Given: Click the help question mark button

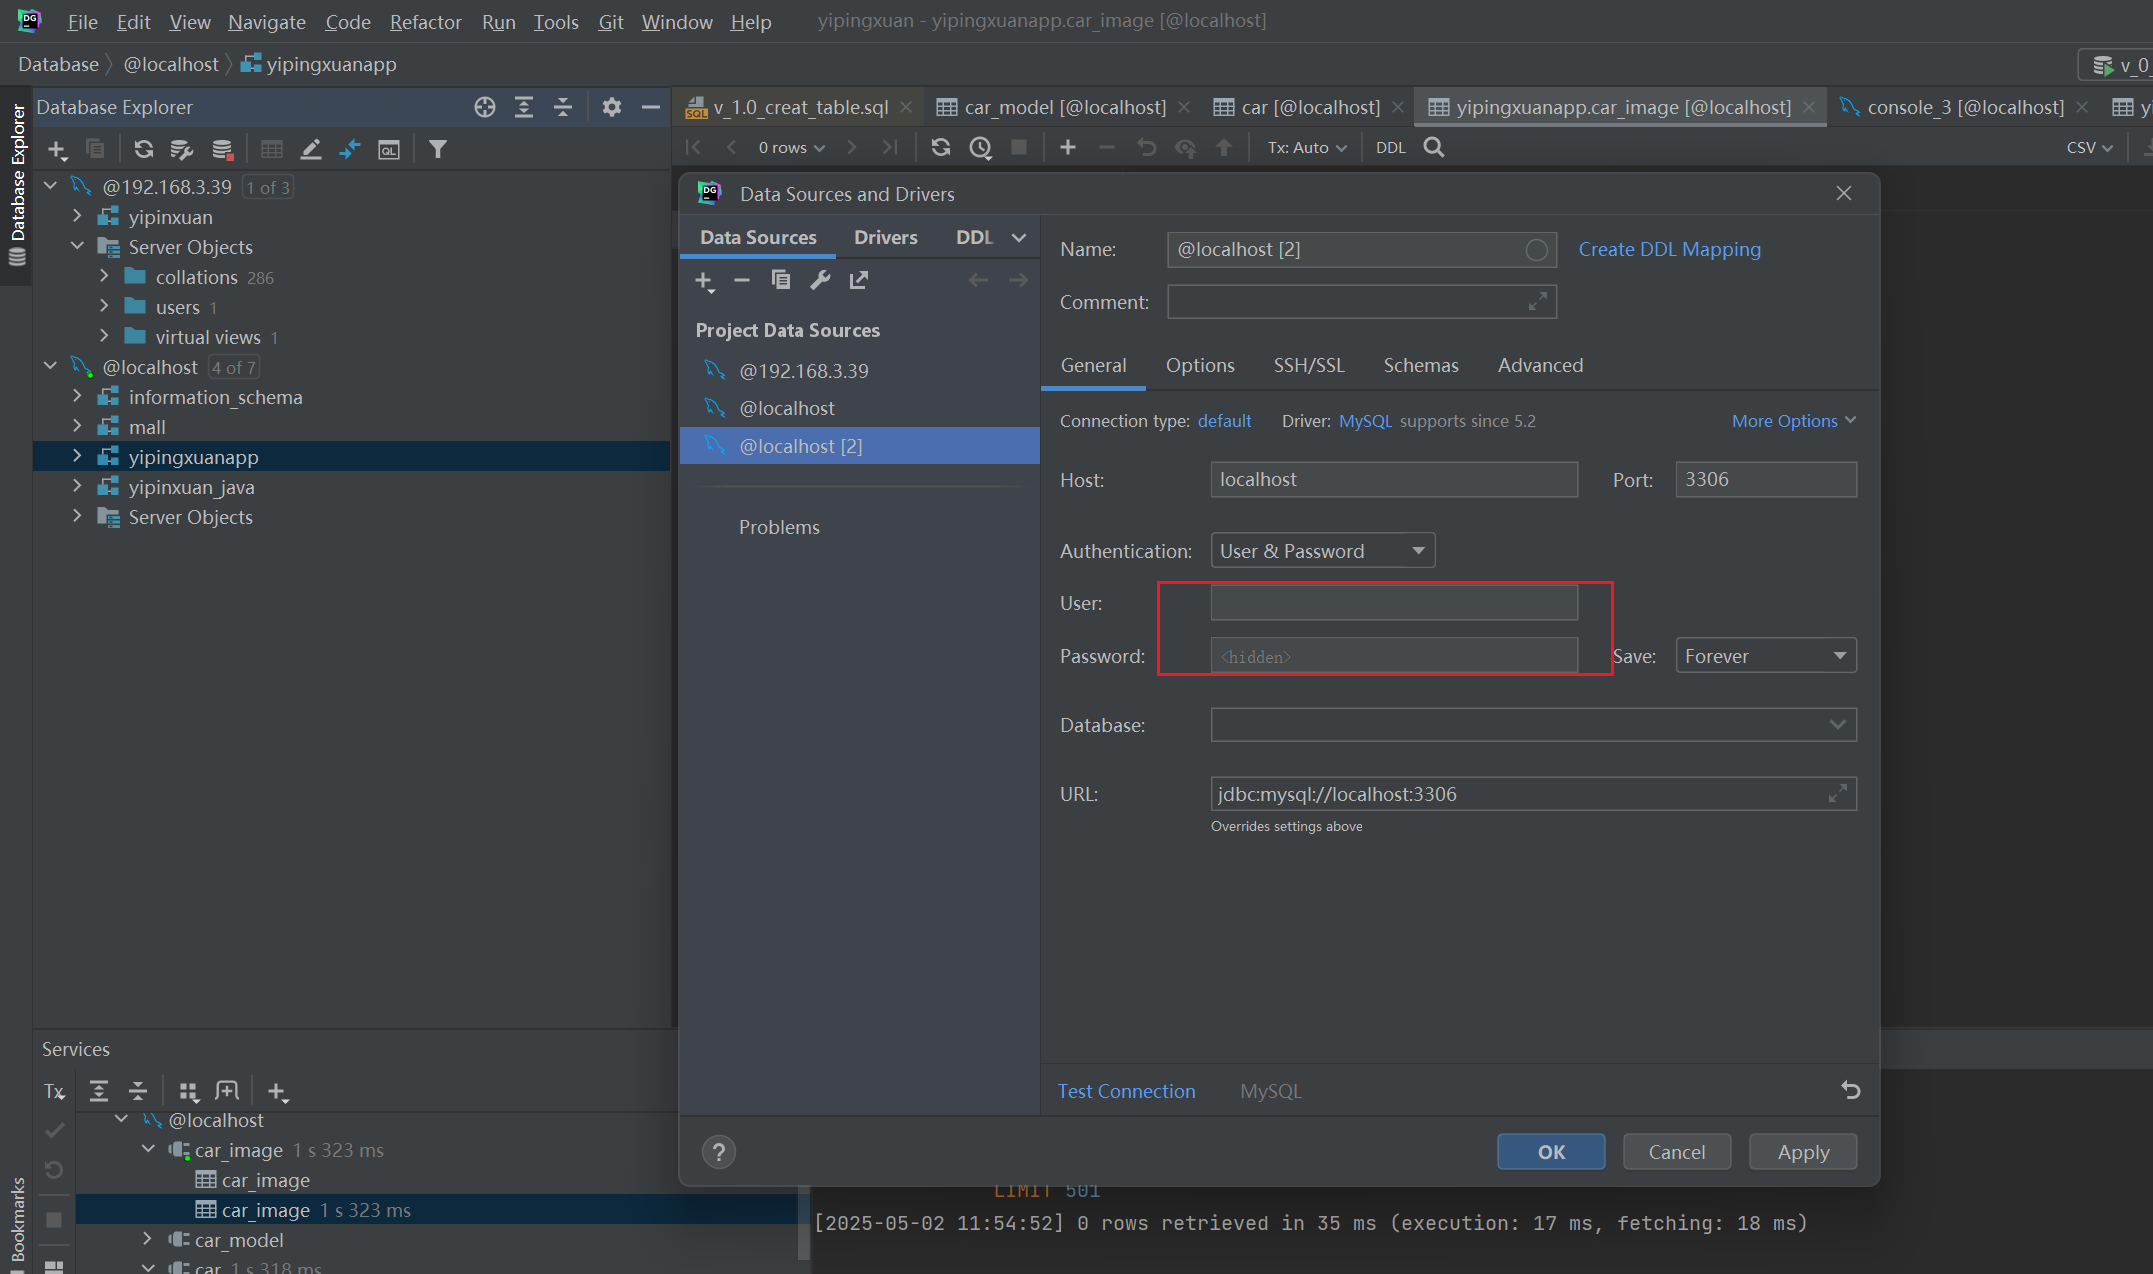Looking at the screenshot, I should pyautogui.click(x=718, y=1152).
